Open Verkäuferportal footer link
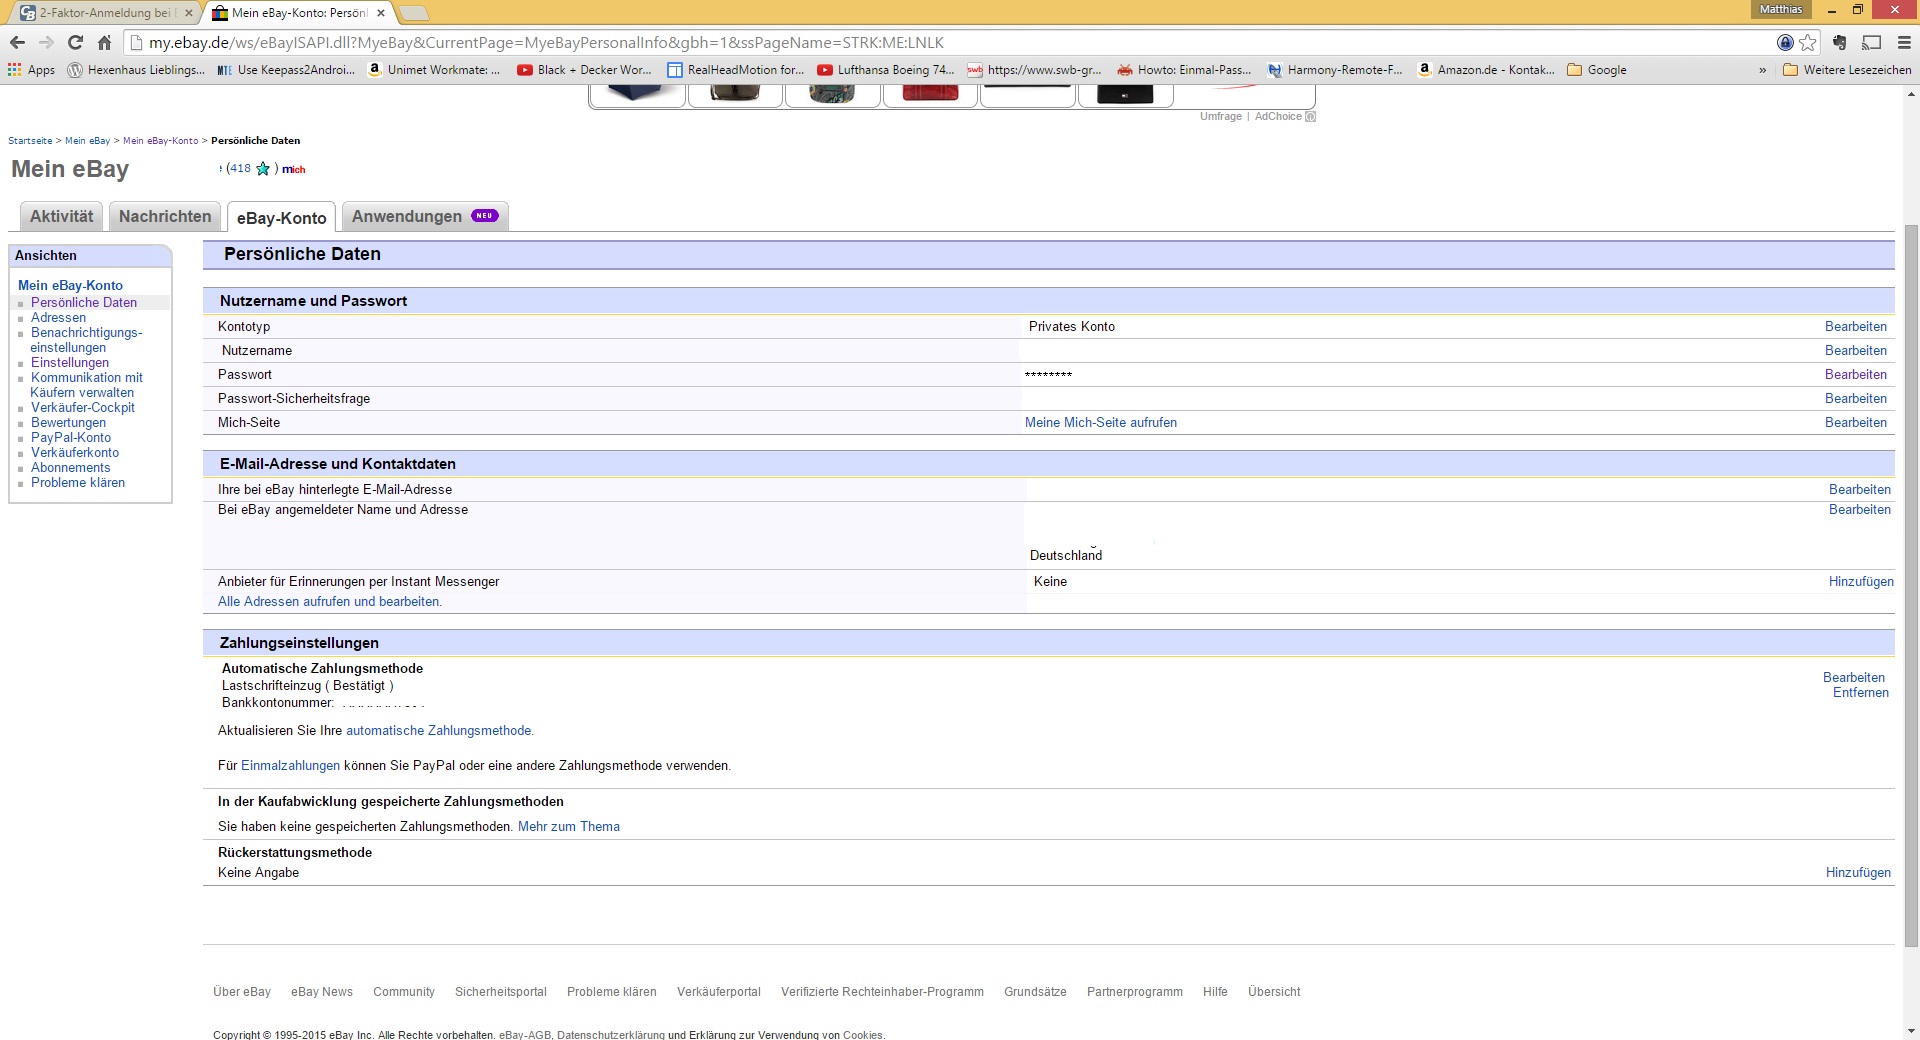1920x1040 pixels. coord(719,992)
